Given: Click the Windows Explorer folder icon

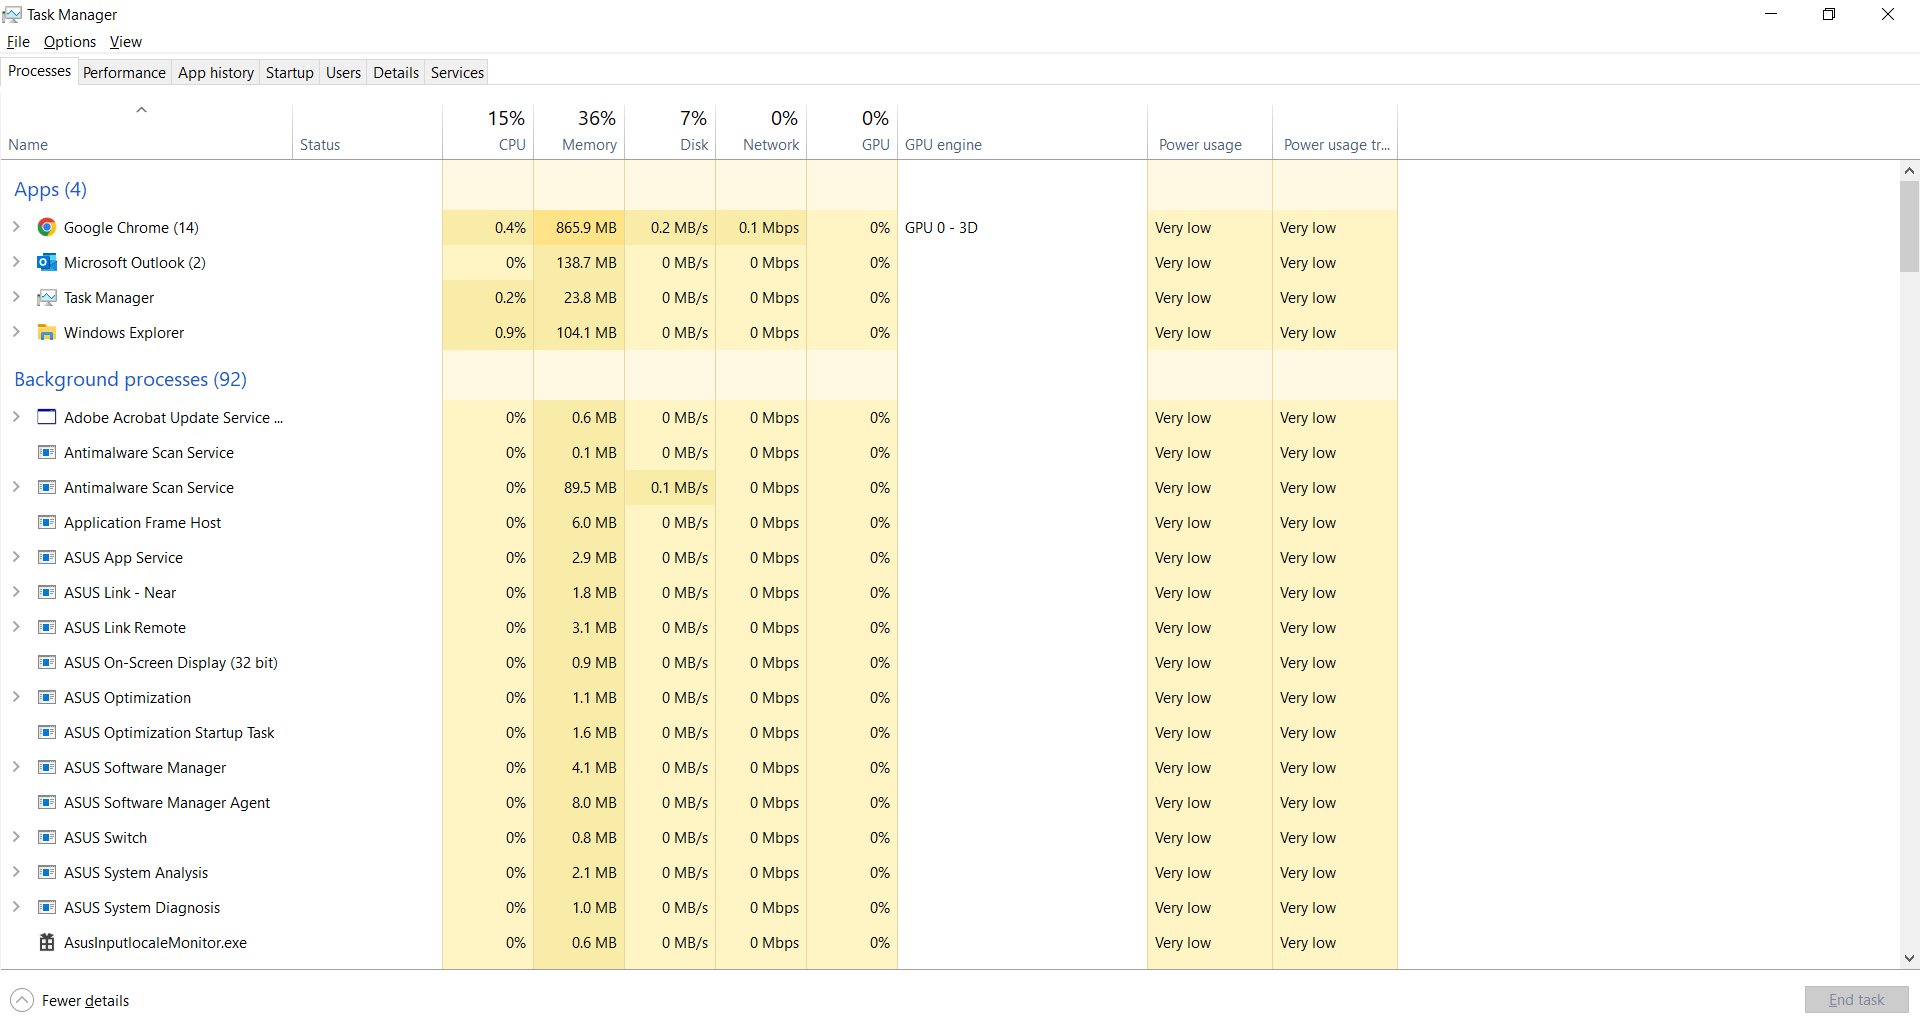Looking at the screenshot, I should [46, 332].
